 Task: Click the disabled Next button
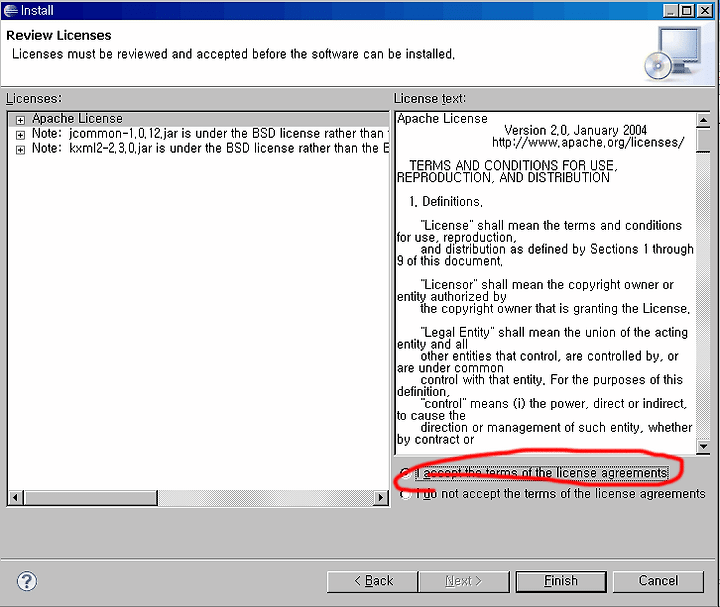(x=464, y=581)
